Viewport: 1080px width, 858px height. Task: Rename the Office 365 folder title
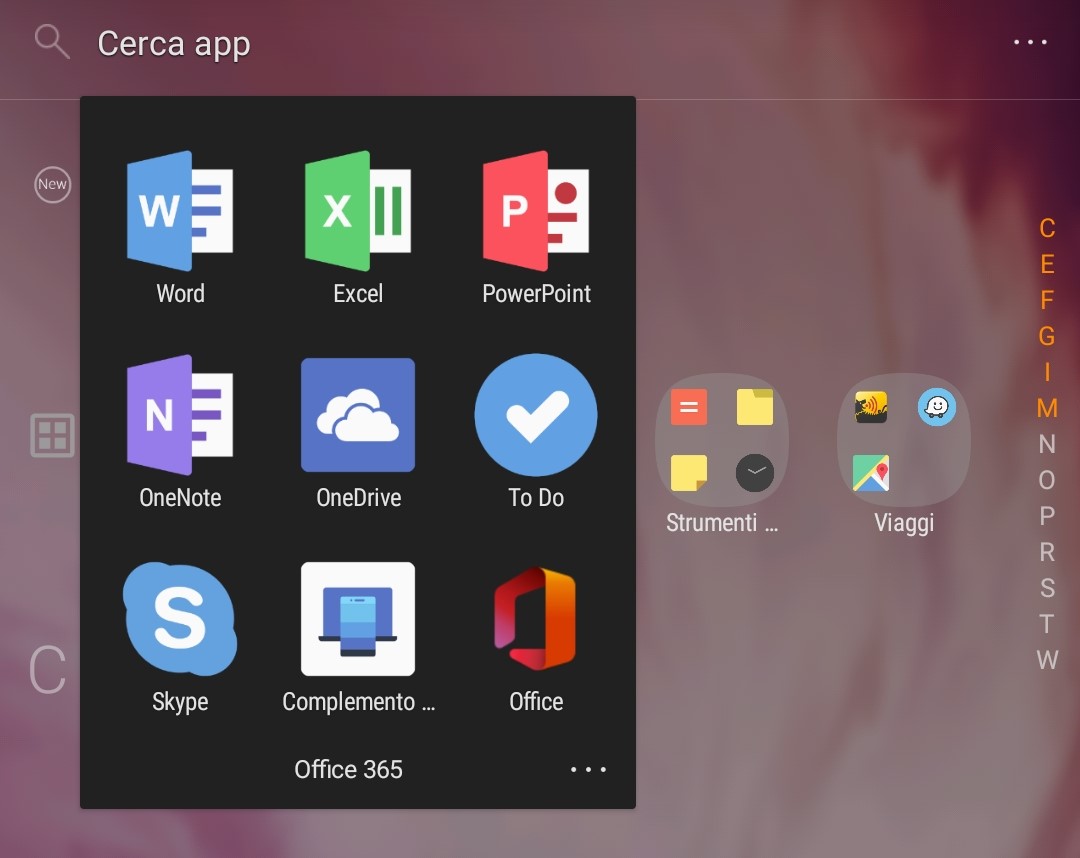coord(348,769)
